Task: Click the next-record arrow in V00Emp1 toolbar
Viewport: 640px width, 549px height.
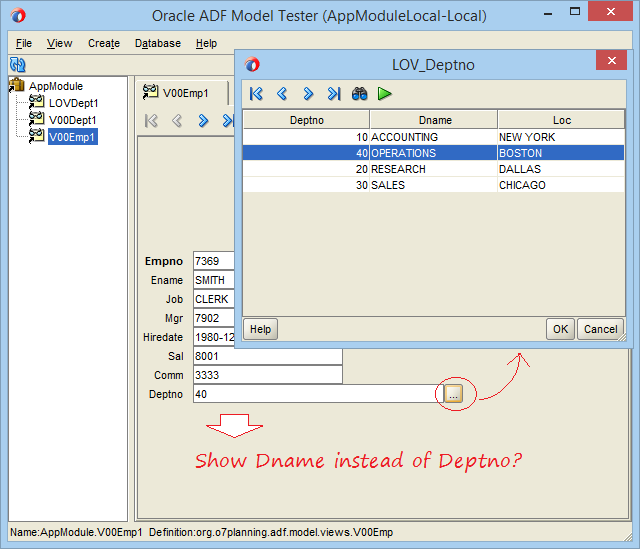Action: pyautogui.click(x=203, y=121)
